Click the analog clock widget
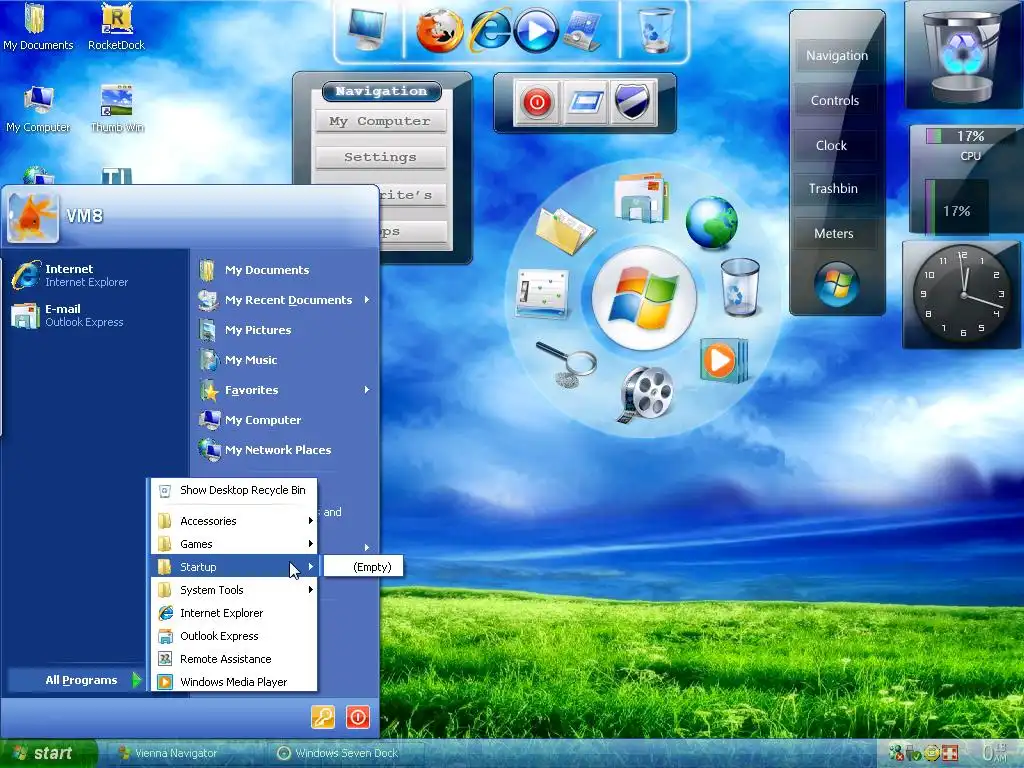Image resolution: width=1024 pixels, height=768 pixels. click(962, 295)
